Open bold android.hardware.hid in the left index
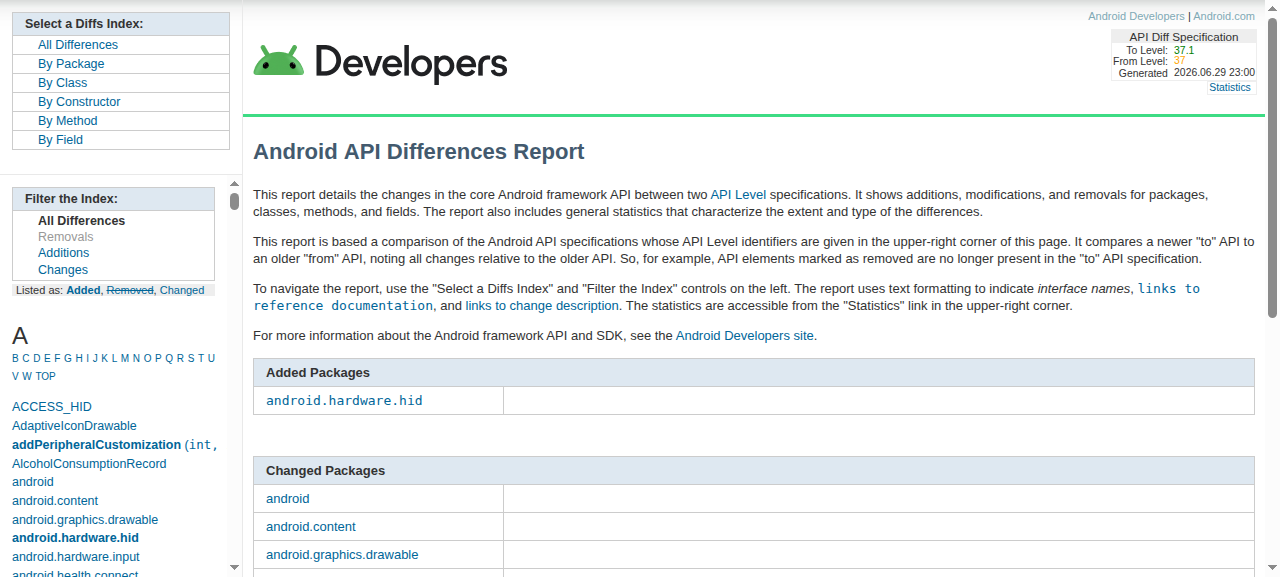1280x577 pixels. point(75,538)
